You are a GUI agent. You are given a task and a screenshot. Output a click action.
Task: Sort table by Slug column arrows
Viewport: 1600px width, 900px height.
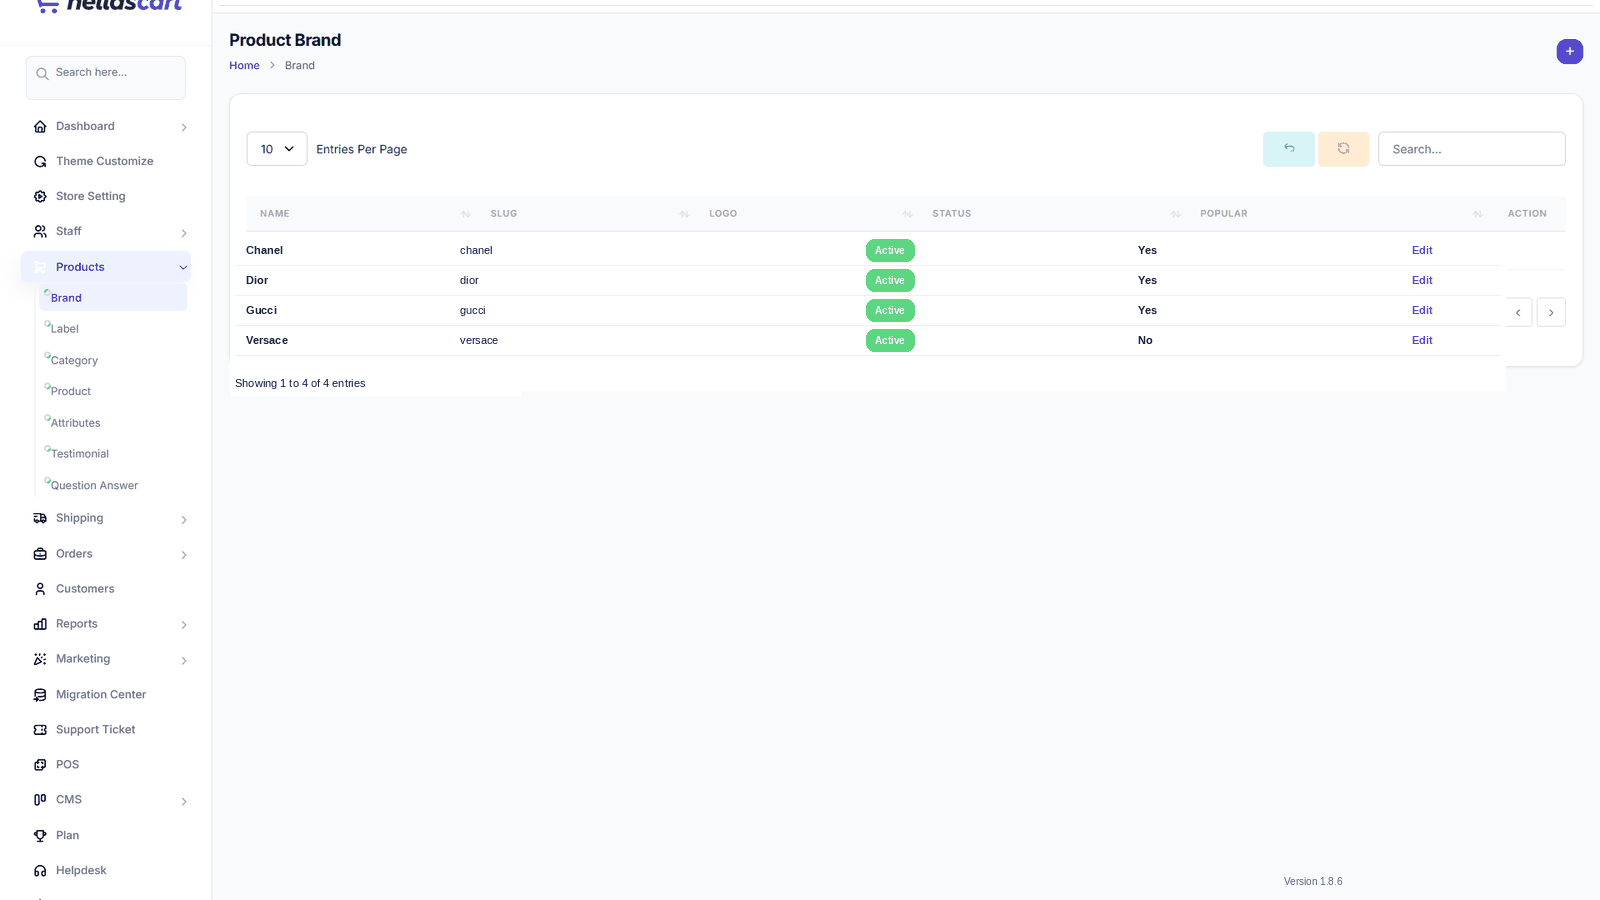click(x=685, y=214)
